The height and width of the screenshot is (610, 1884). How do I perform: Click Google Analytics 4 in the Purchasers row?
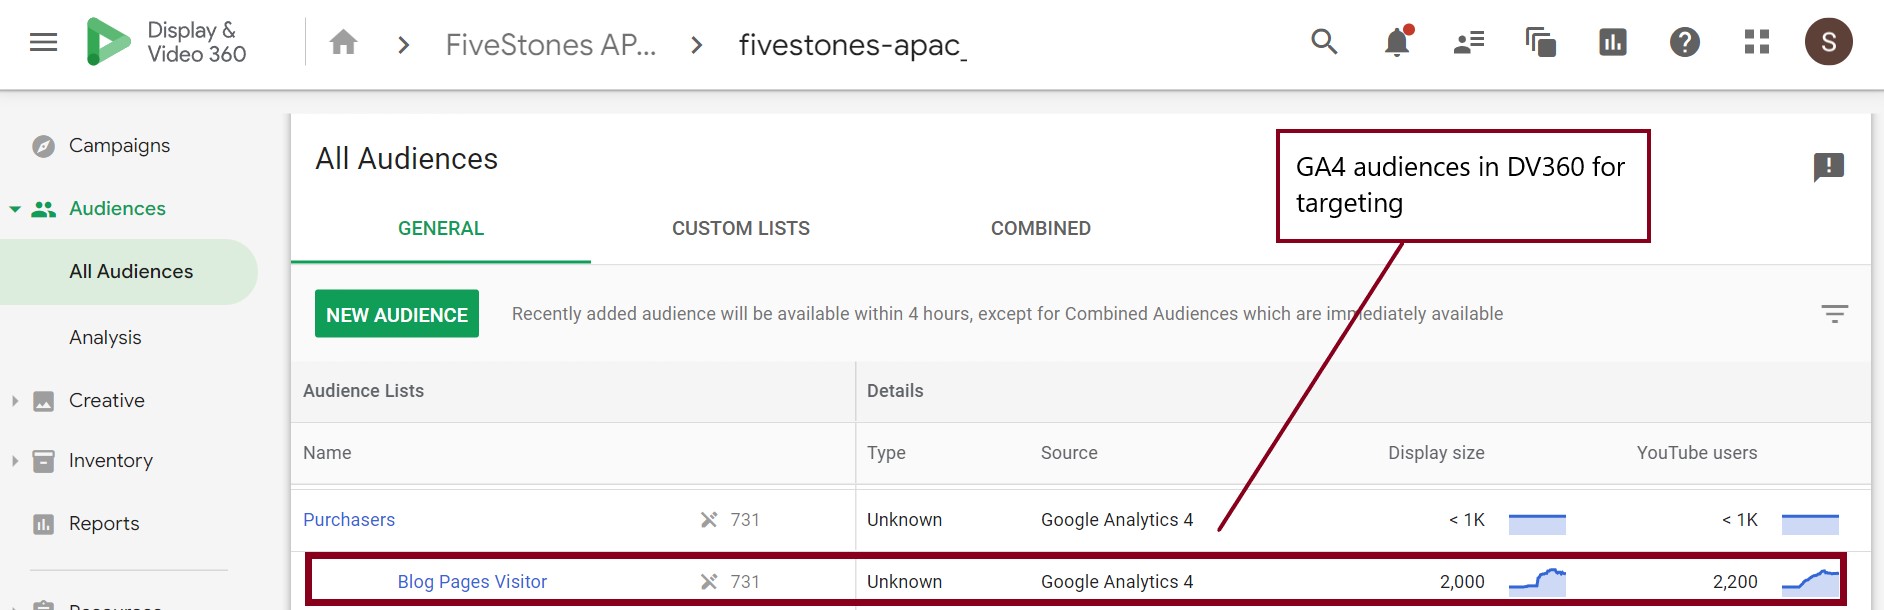(1117, 520)
